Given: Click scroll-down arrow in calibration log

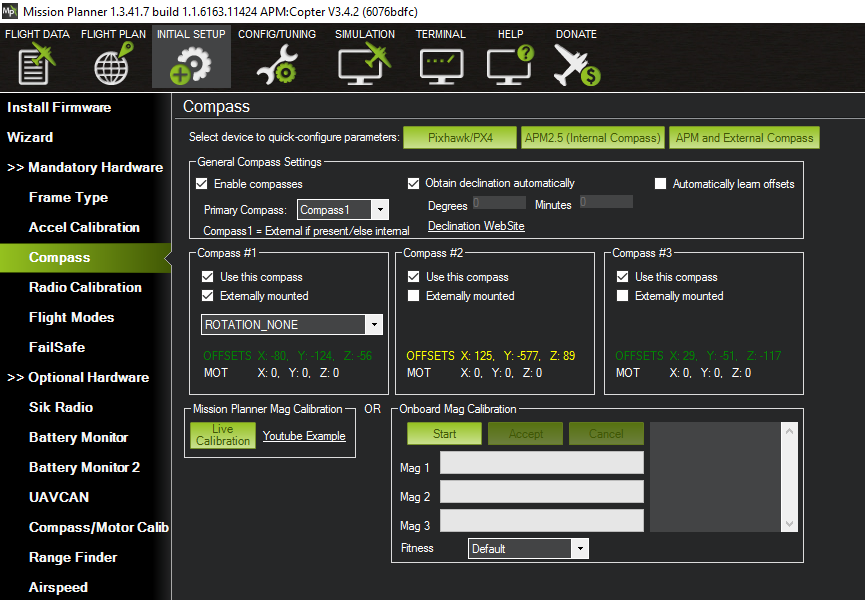Looking at the screenshot, I should click(789, 524).
